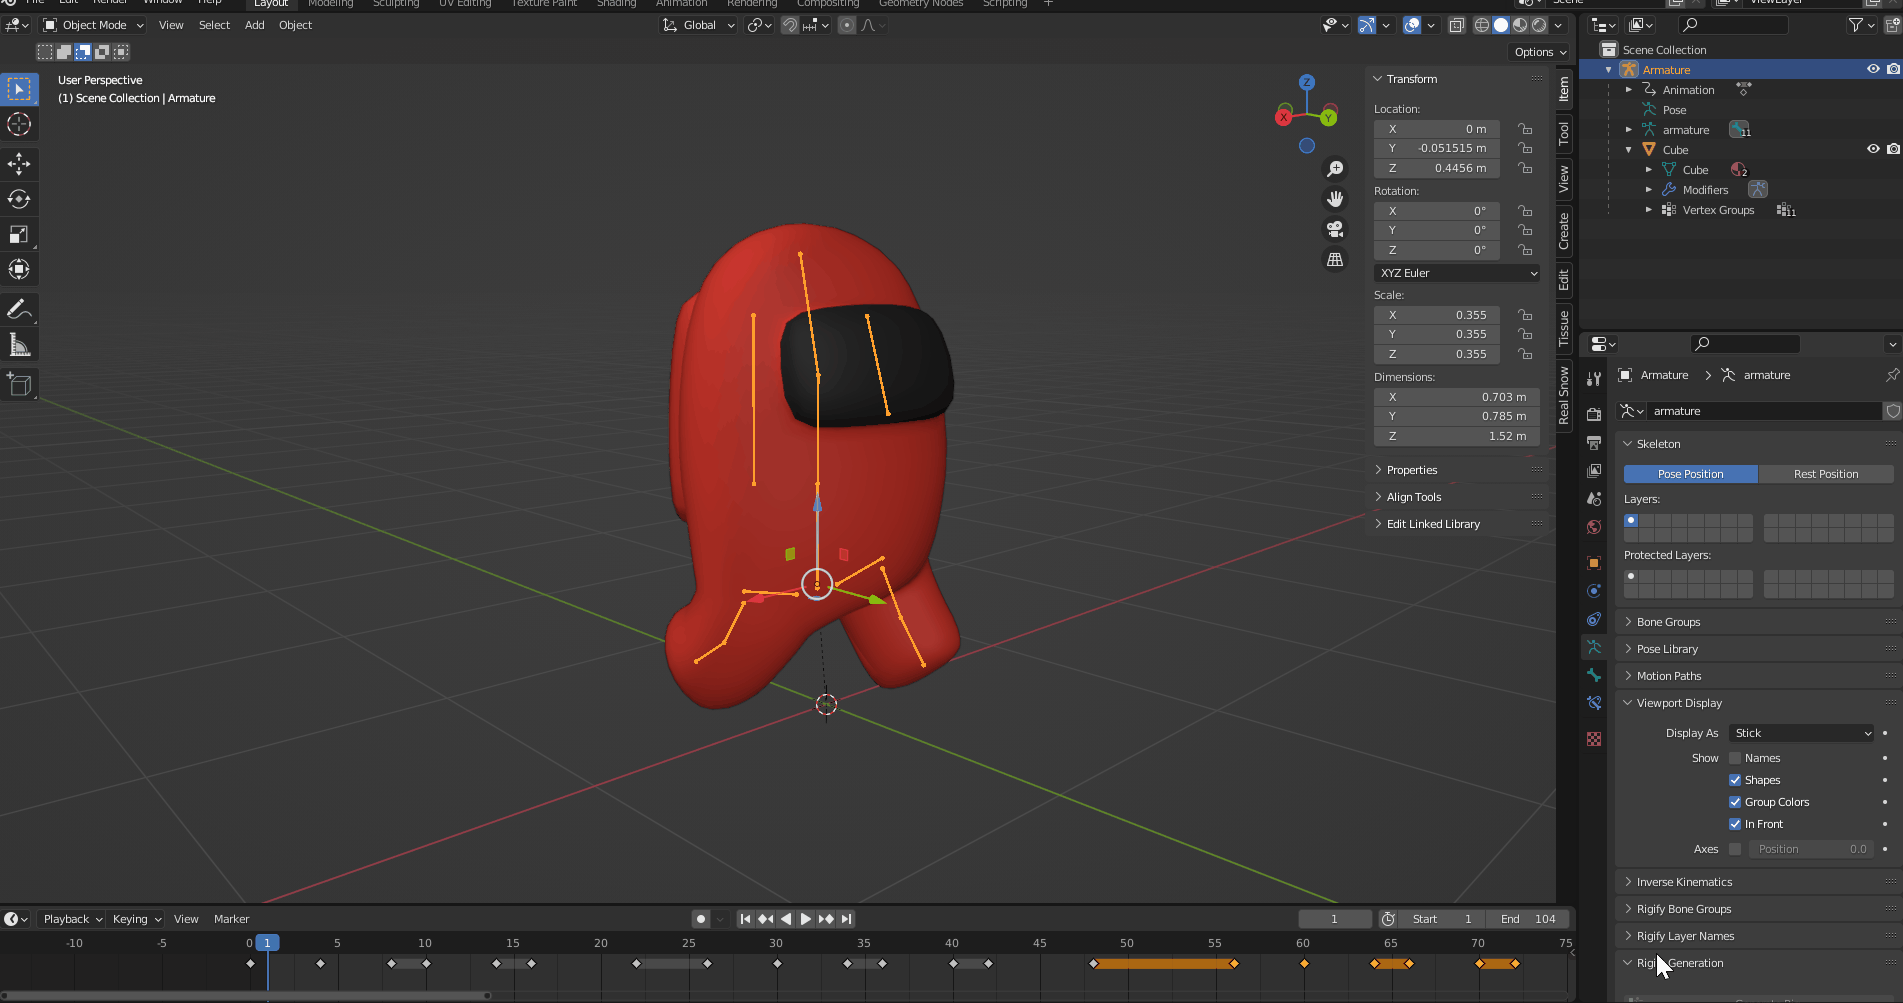Image resolution: width=1903 pixels, height=1003 pixels.
Task: Select the Measure ruler tool
Action: [x=19, y=345]
